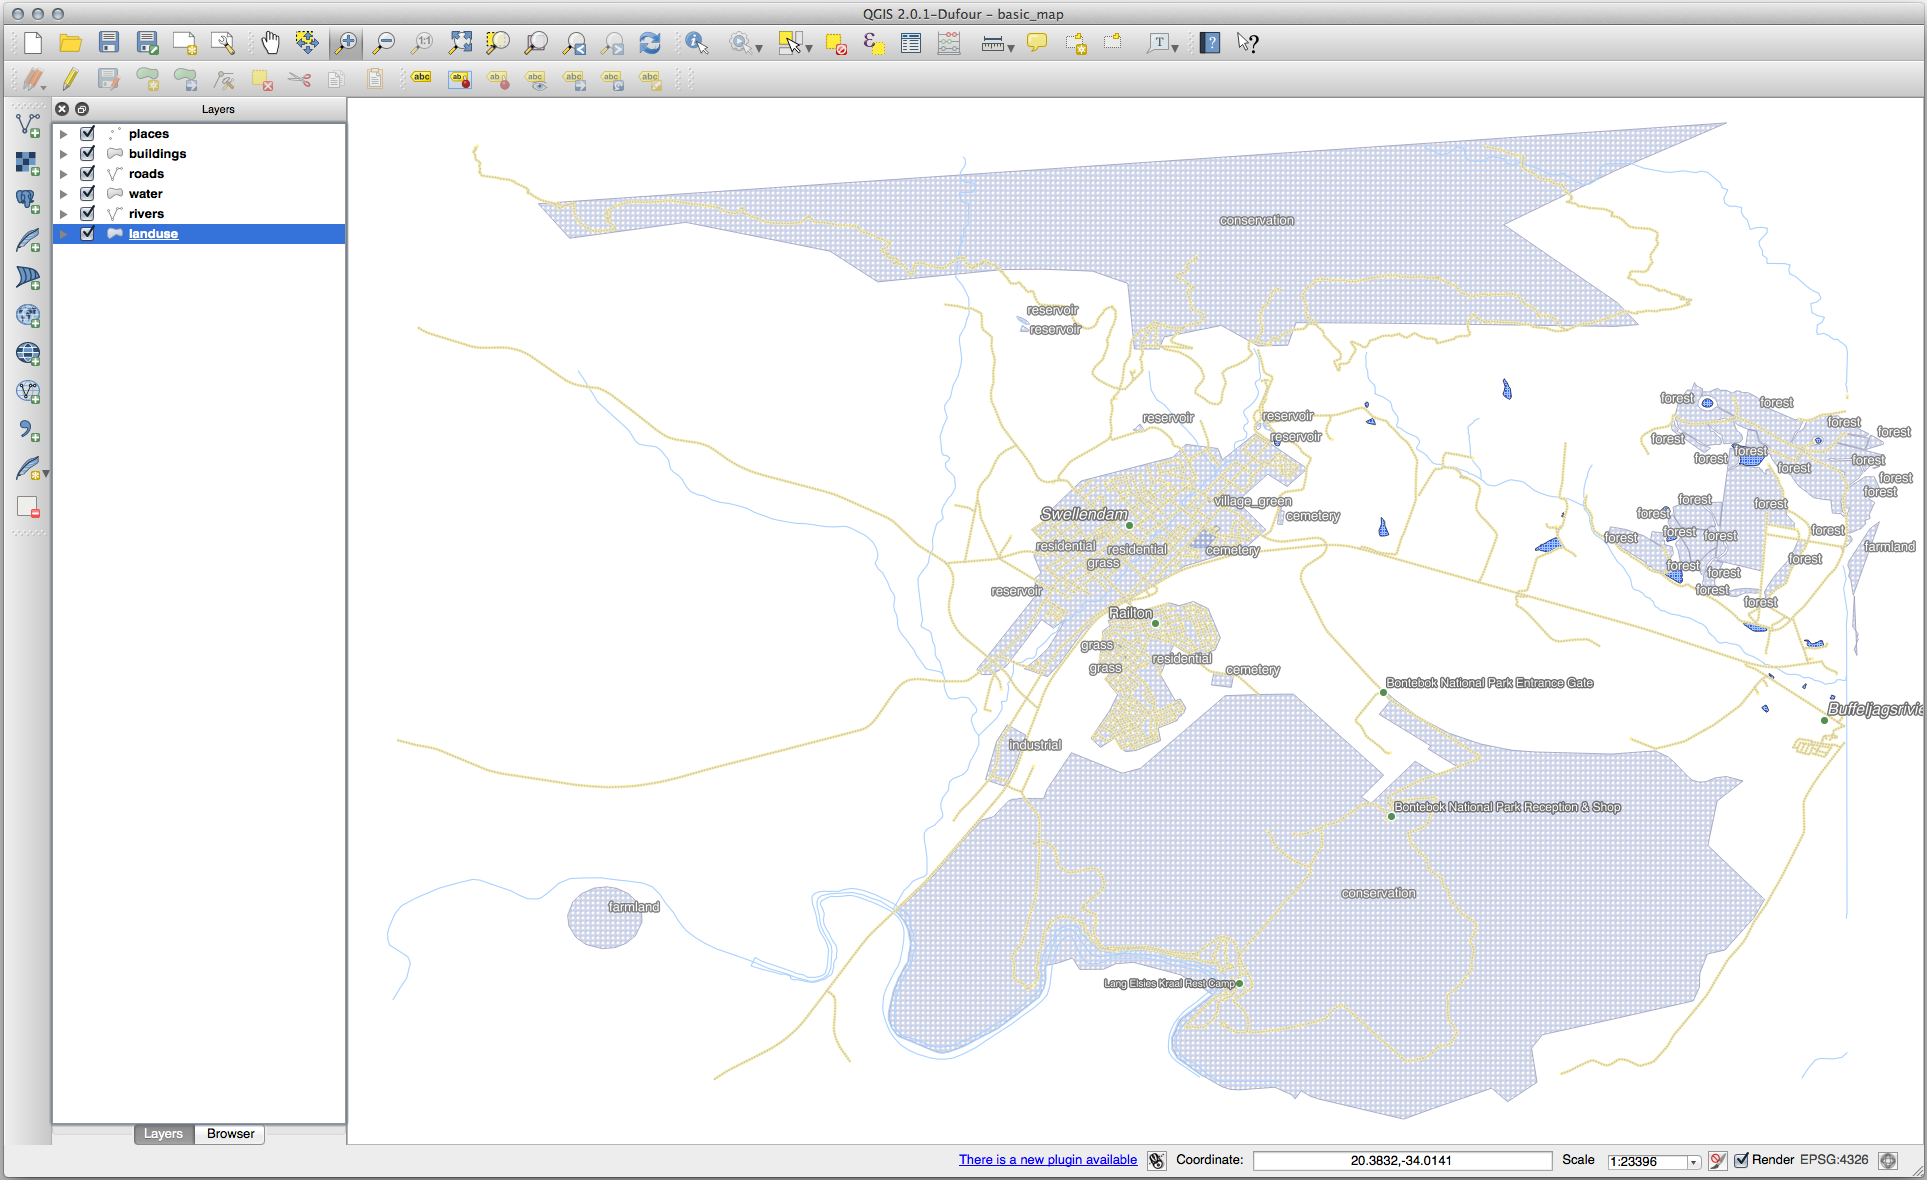
Task: Click the Zoom Out magnifier tool
Action: (383, 42)
